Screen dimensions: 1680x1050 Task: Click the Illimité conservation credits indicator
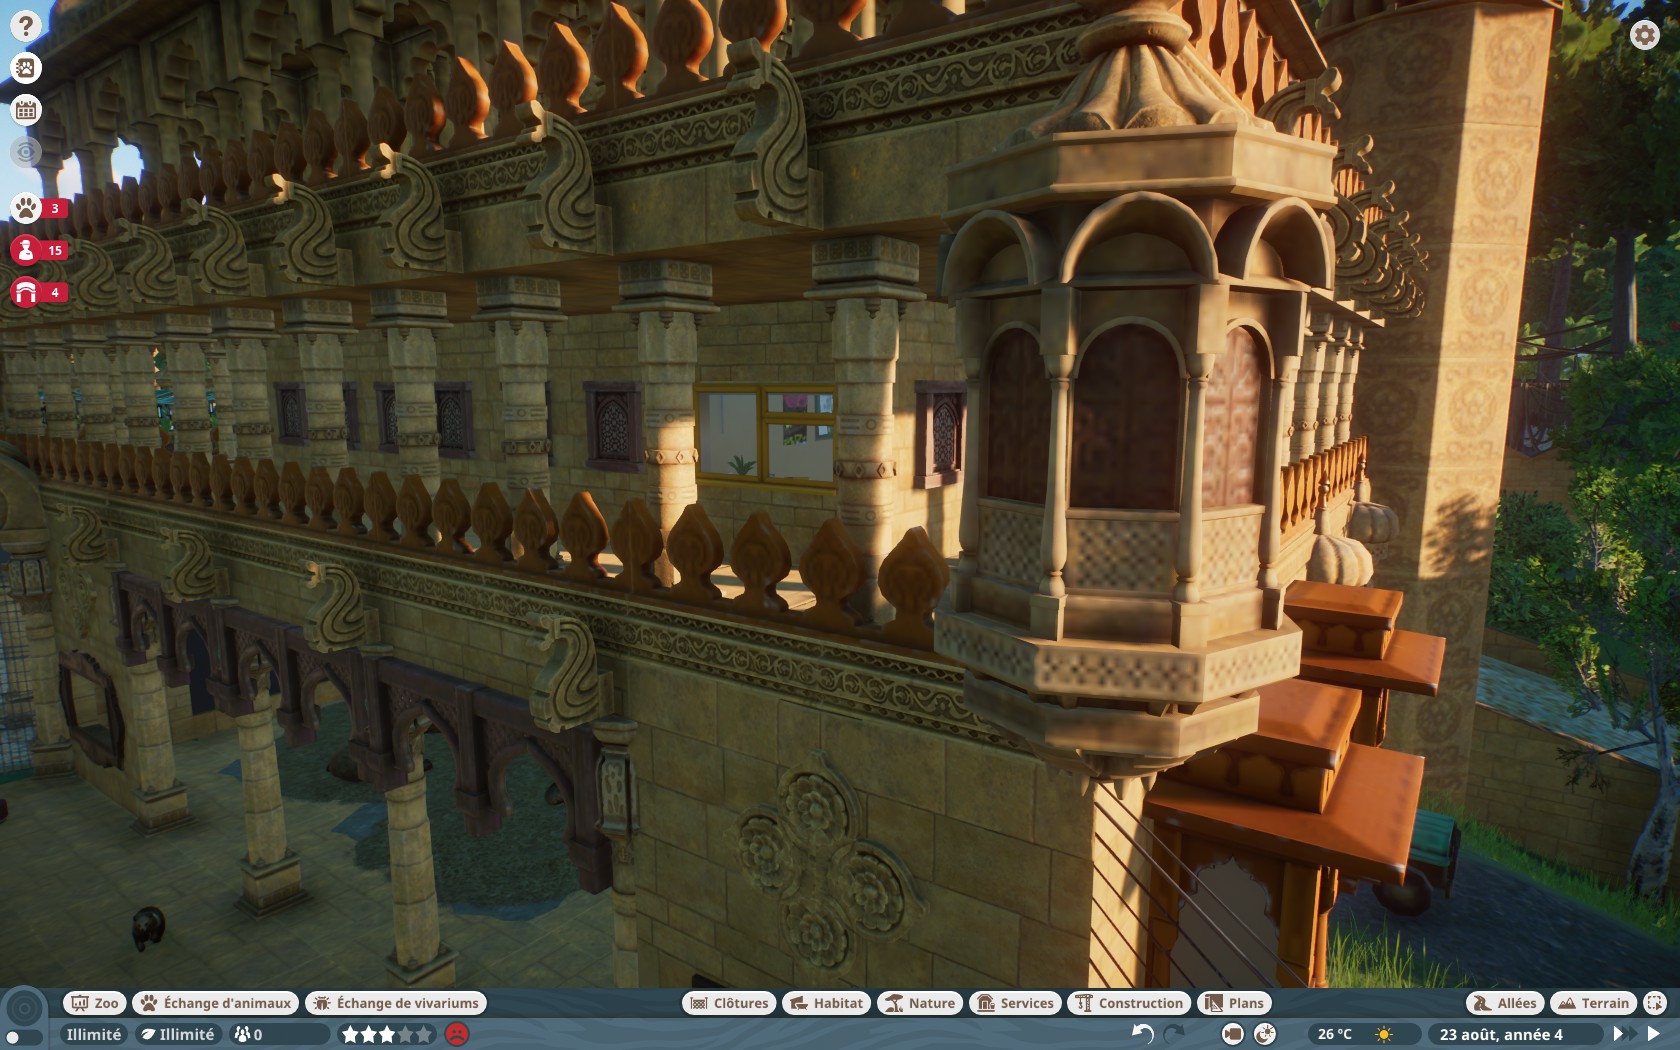pyautogui.click(x=178, y=1034)
